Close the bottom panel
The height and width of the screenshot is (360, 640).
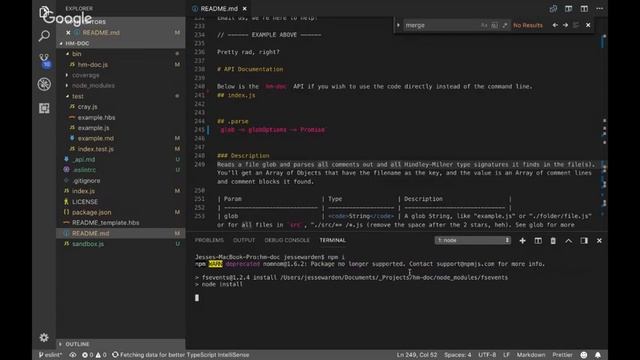599,241
